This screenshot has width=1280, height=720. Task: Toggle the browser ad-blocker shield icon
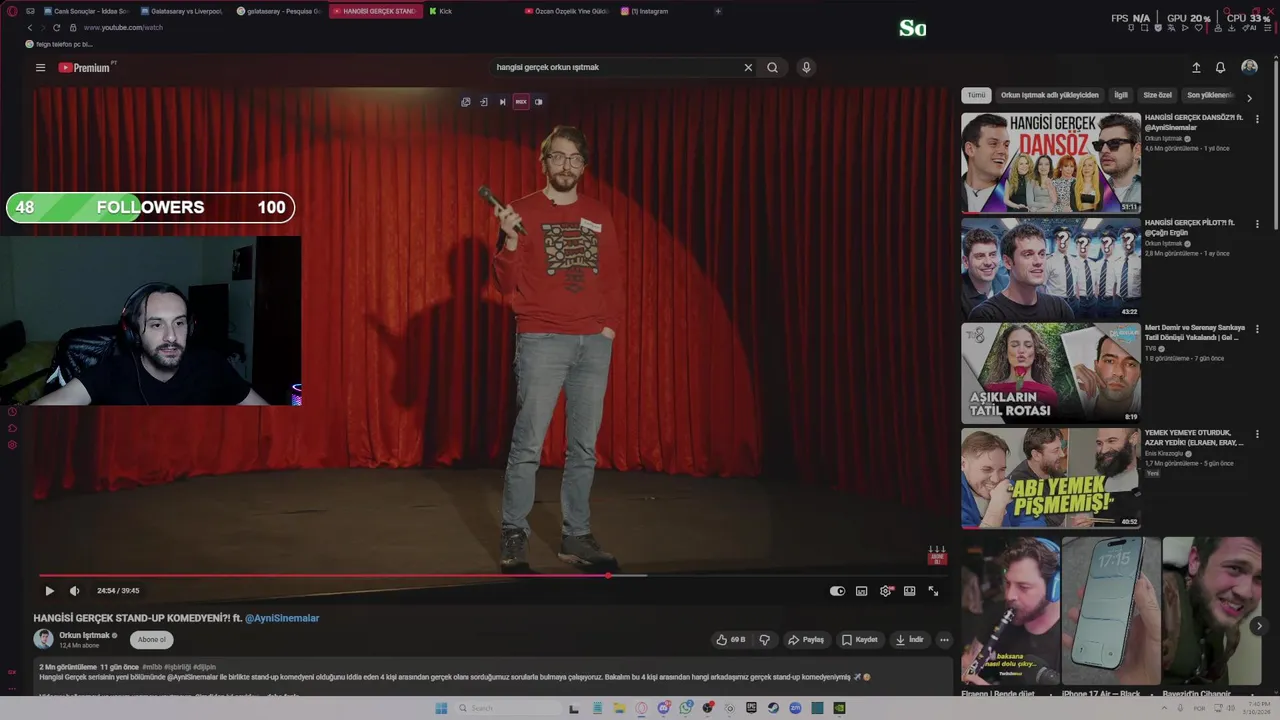pyautogui.click(x=1158, y=28)
